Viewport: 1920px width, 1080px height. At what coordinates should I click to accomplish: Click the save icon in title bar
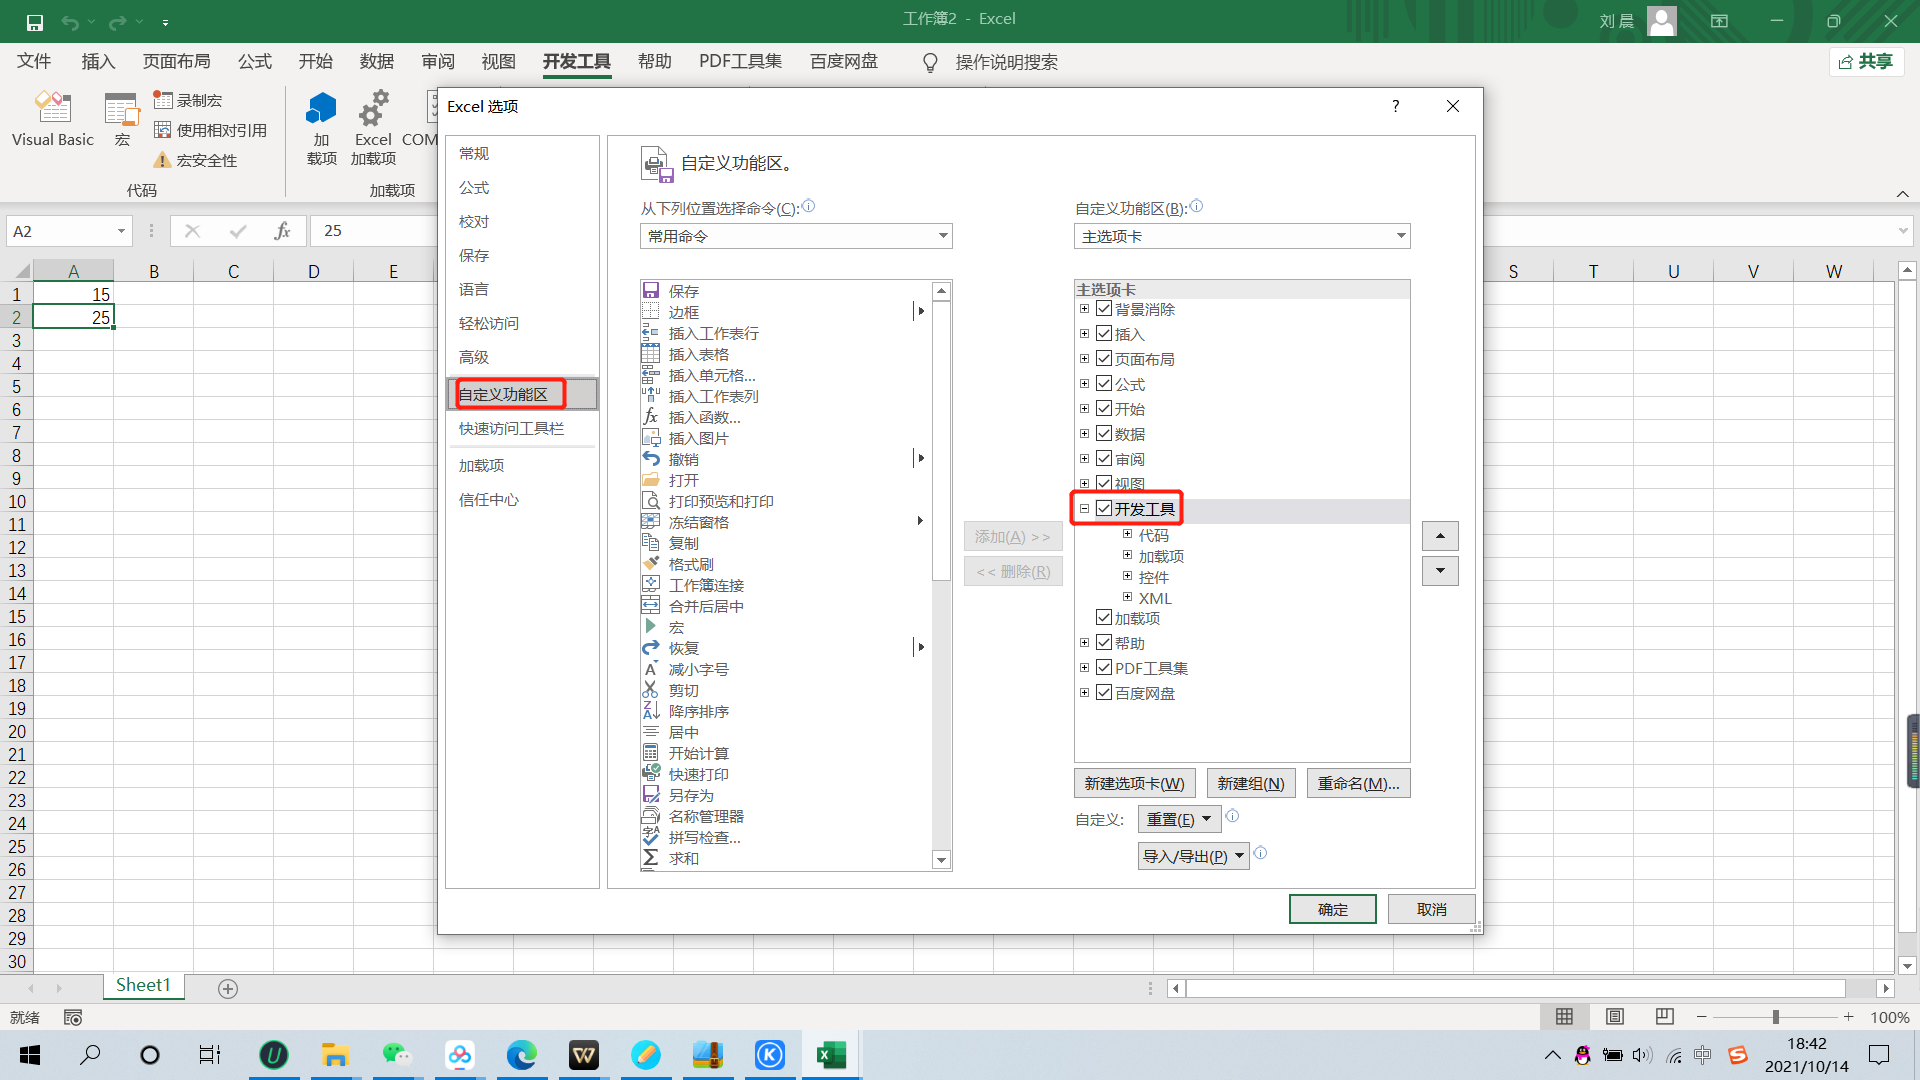click(x=34, y=22)
